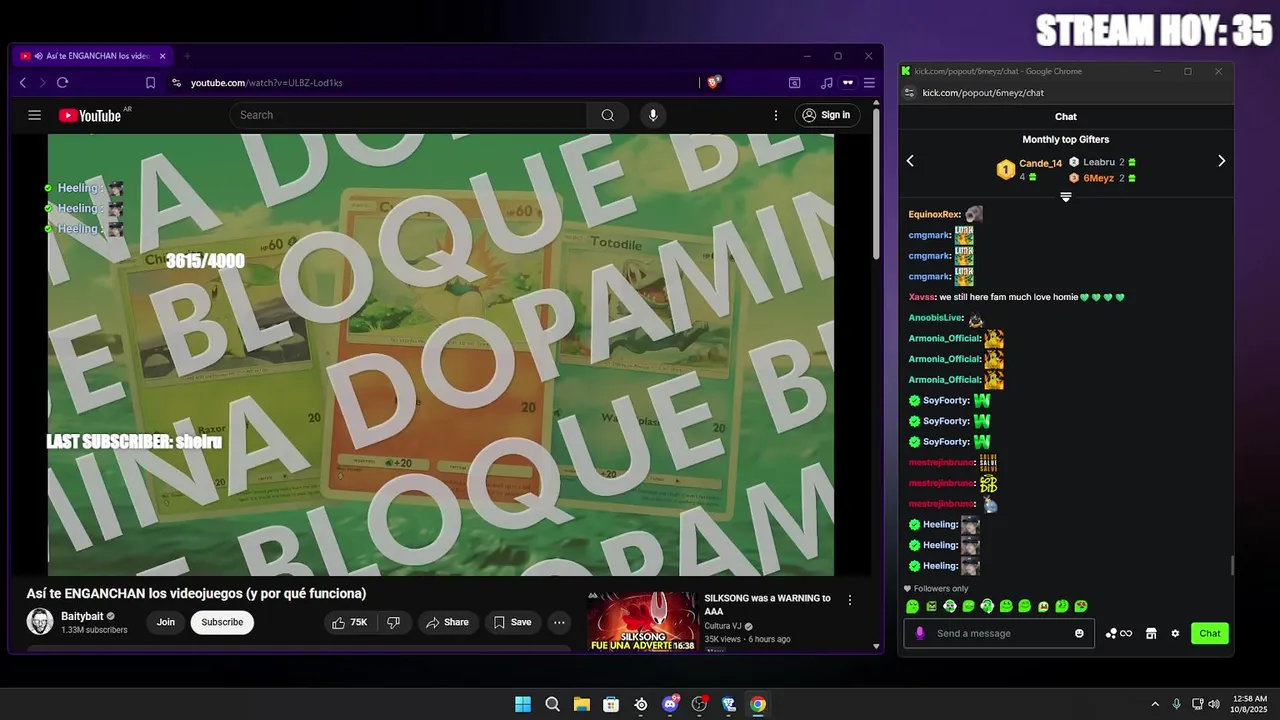Open Windows taskbar search

[x=552, y=704]
